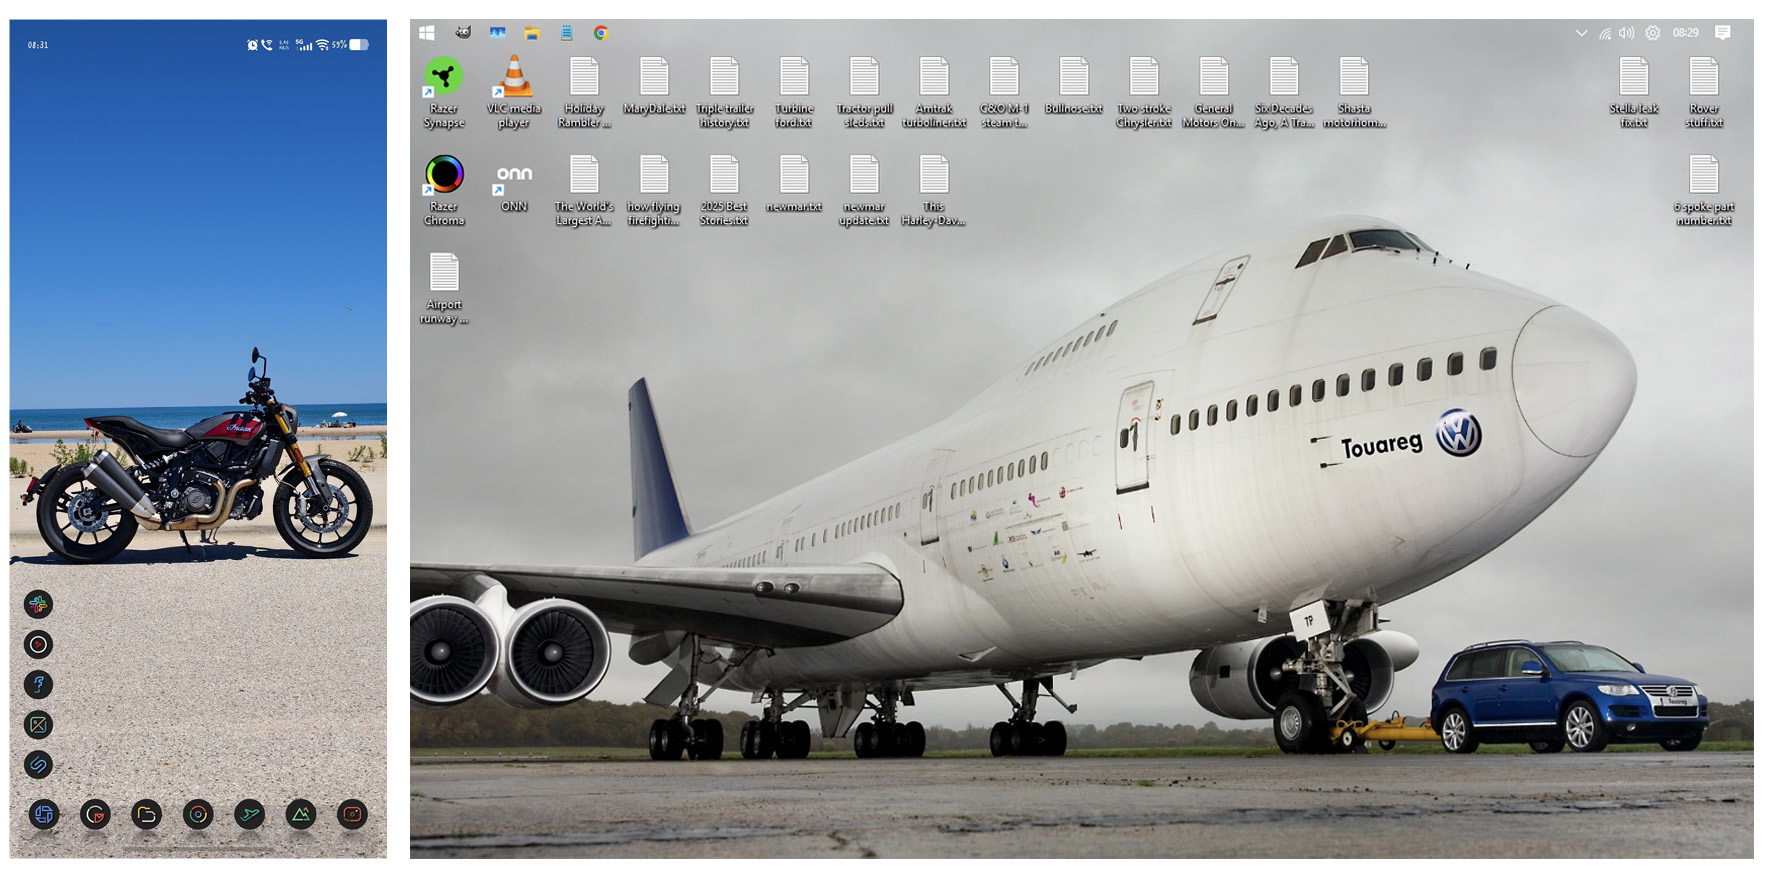1775x872 pixels.
Task: Select the This Harley-Dav... text file
Action: 934,191
